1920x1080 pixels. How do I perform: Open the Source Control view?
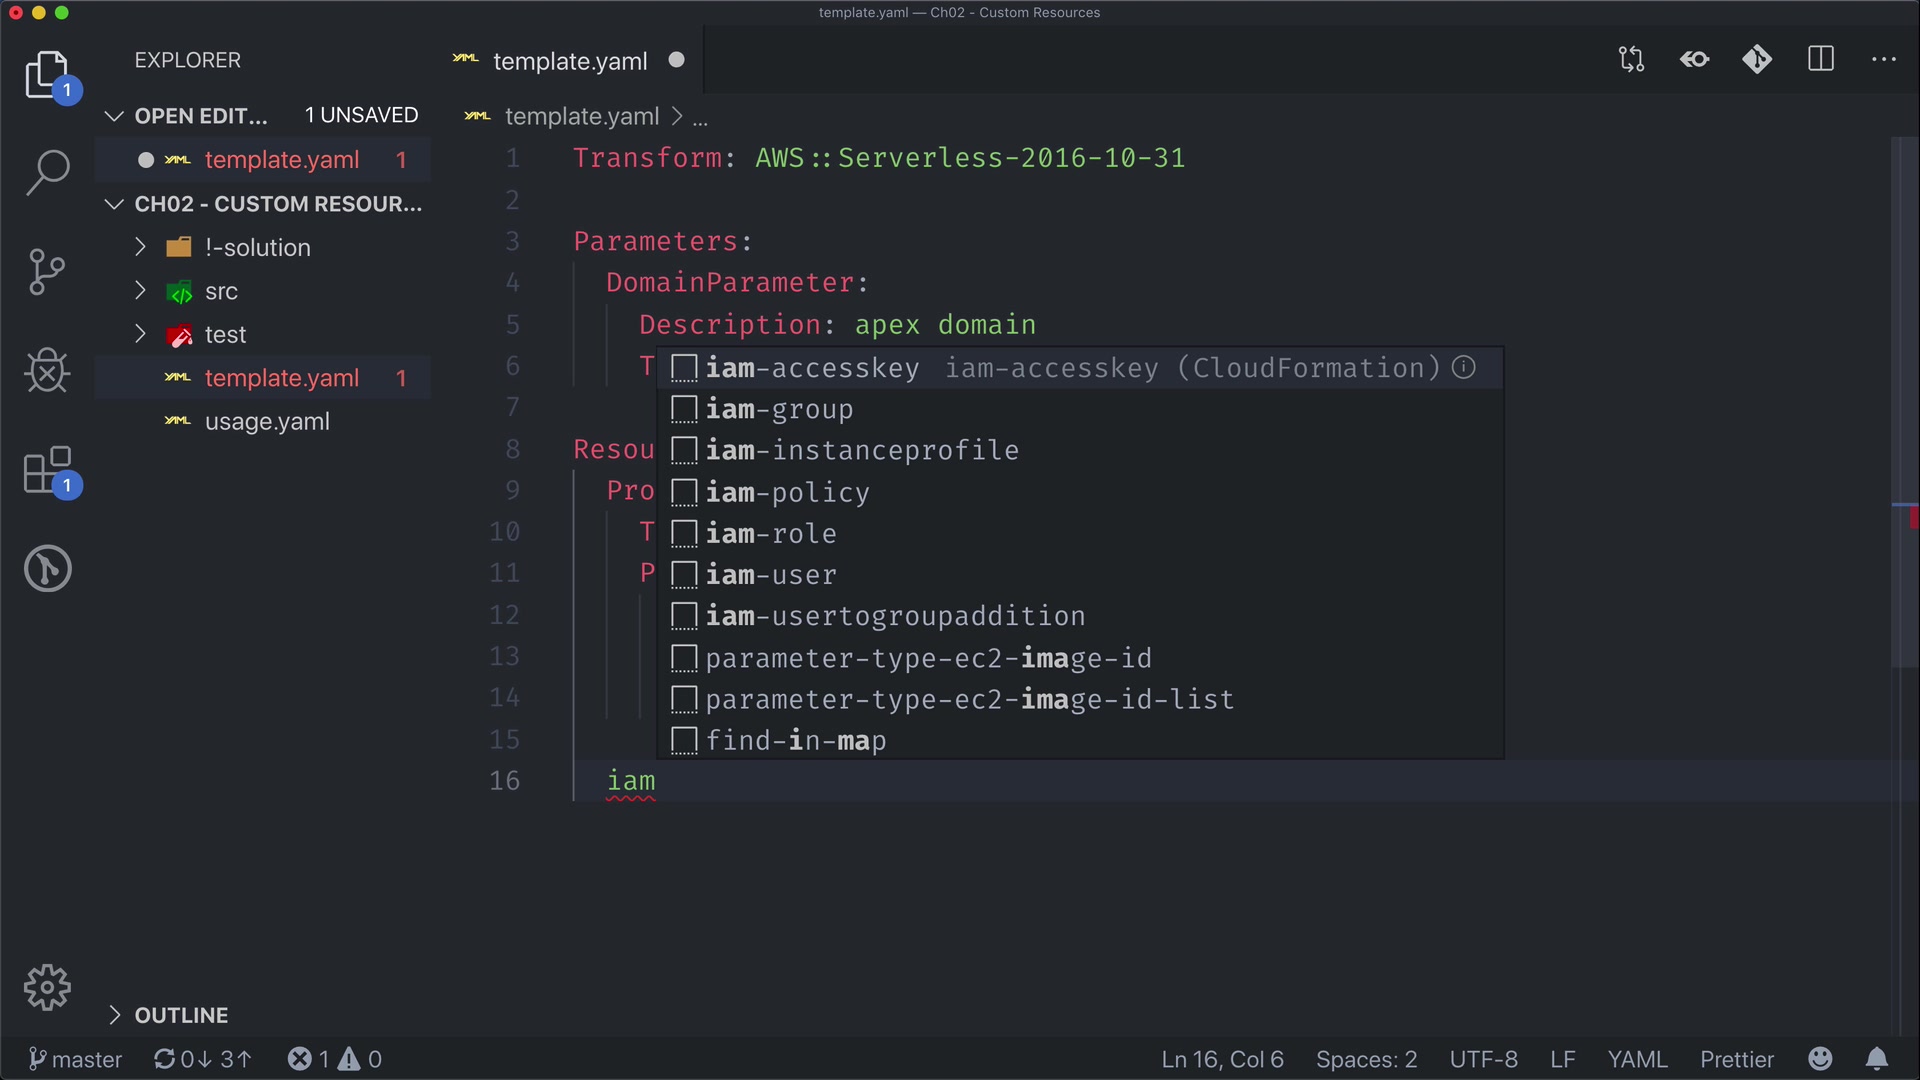[x=47, y=272]
